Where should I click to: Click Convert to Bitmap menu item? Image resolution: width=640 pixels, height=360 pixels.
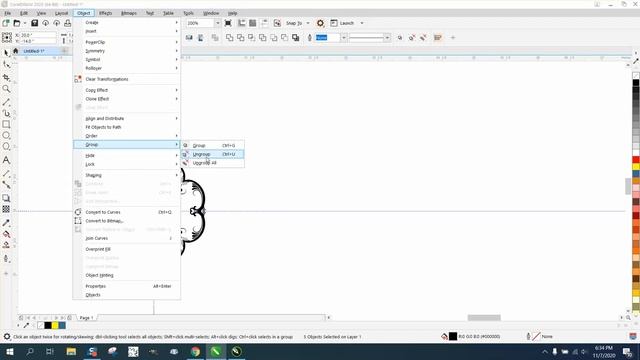[127, 221]
